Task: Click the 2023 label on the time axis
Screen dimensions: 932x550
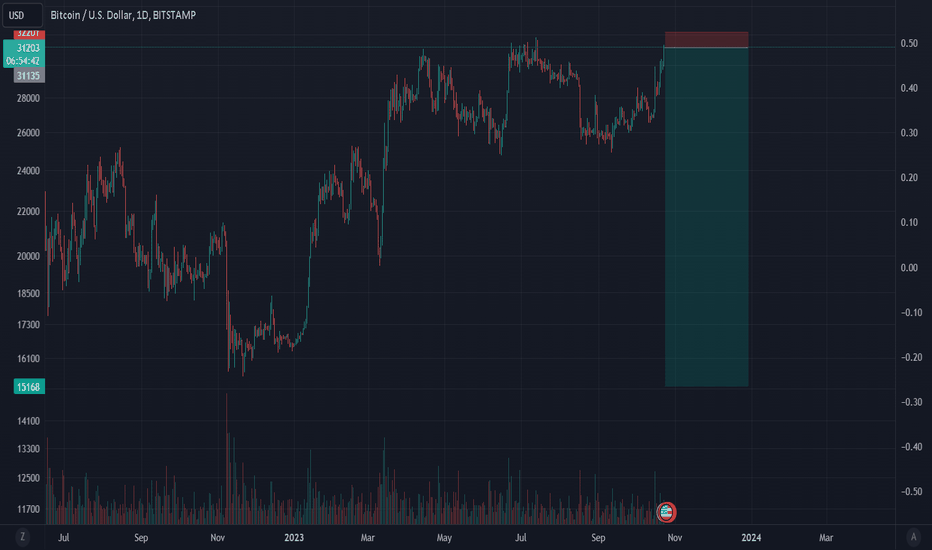Action: pyautogui.click(x=293, y=537)
